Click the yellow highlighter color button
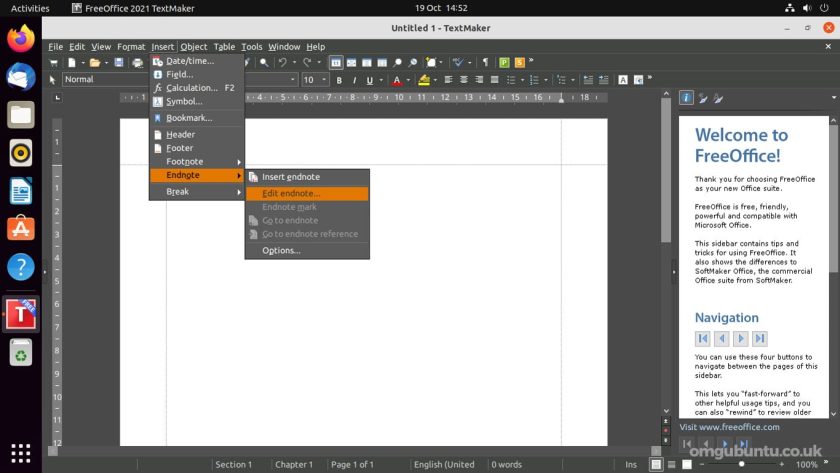 424,80
